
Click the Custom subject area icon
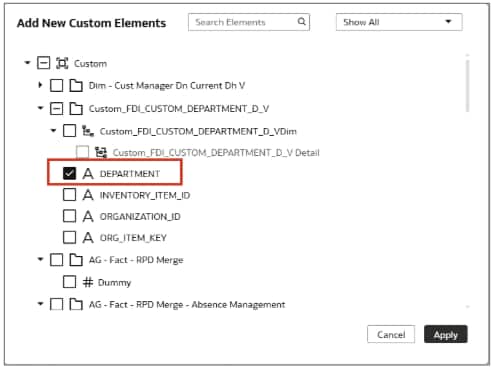tap(62, 63)
